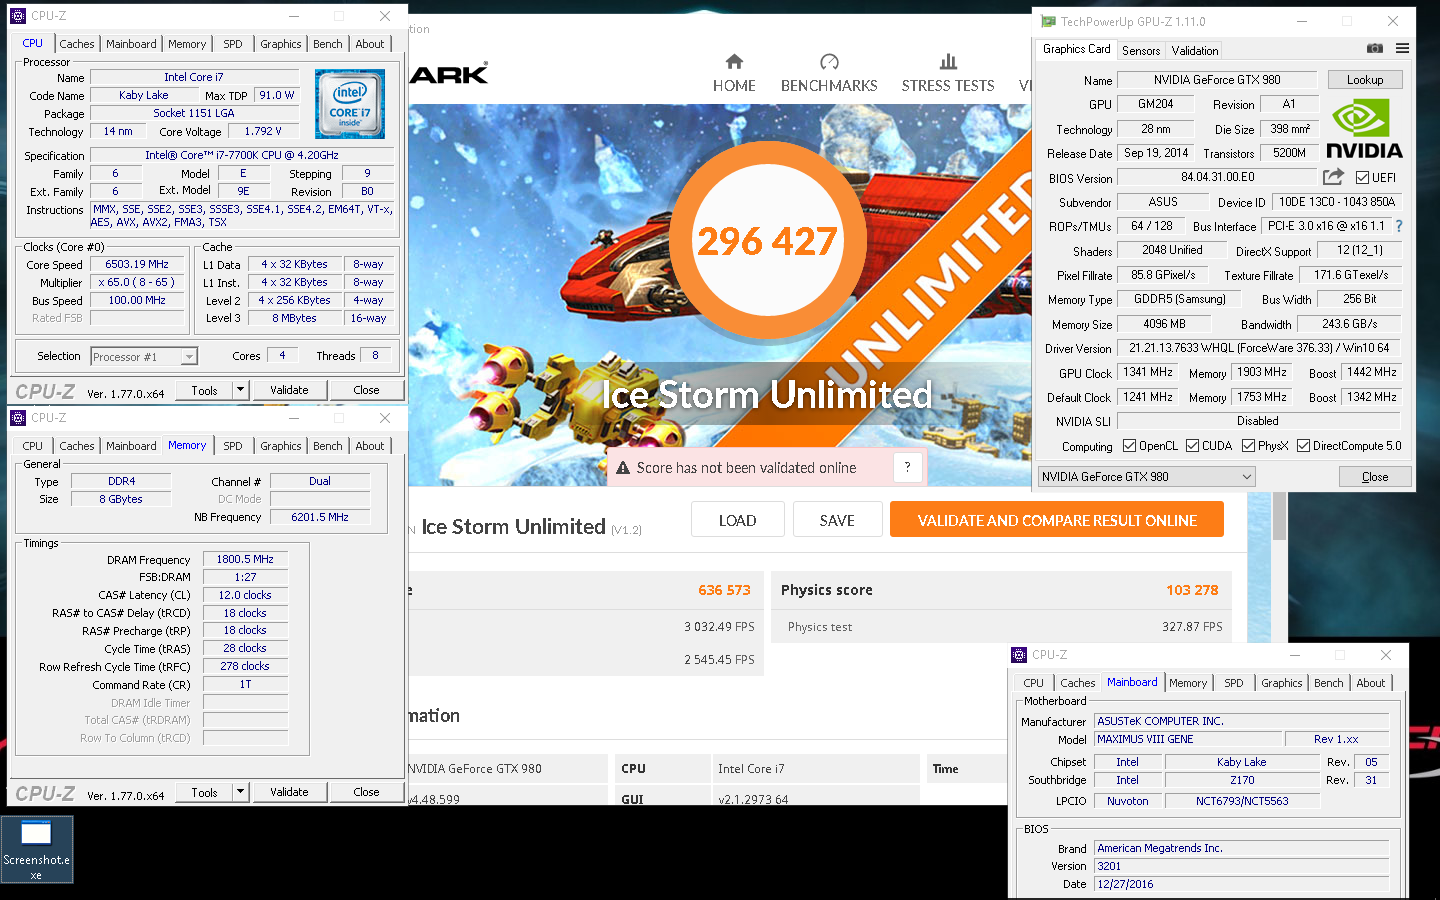The width and height of the screenshot is (1440, 900).
Task: Toggle the OpenCL checkbox
Action: tap(1129, 446)
